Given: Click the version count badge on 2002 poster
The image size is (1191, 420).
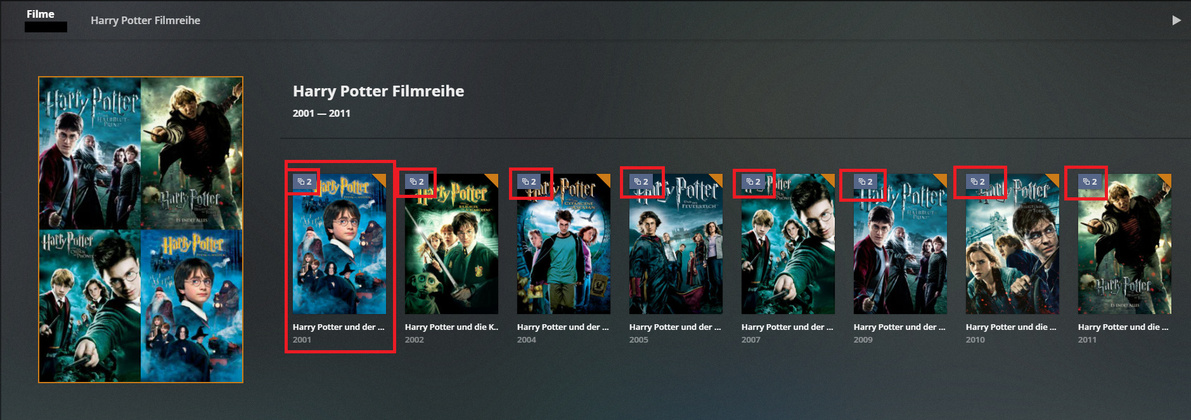Looking at the screenshot, I should tap(416, 182).
